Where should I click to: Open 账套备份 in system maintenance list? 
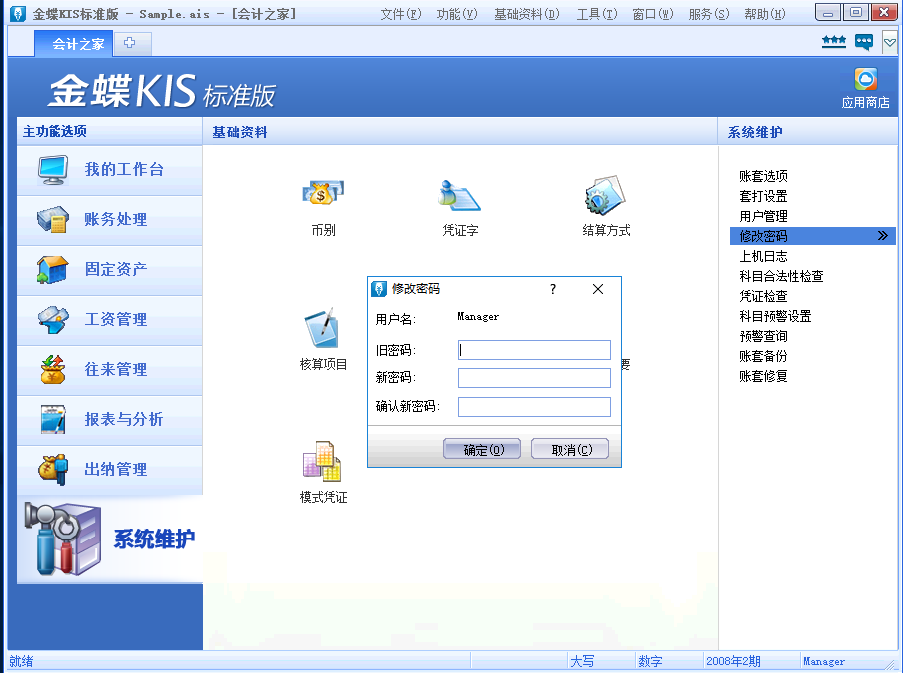point(763,356)
